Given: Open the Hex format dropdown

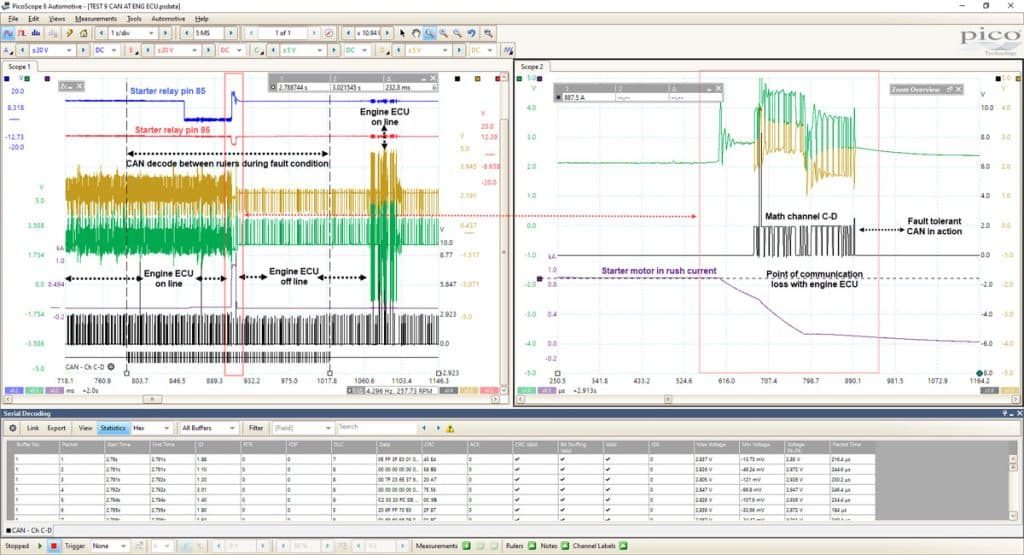Looking at the screenshot, I should tap(151, 428).
